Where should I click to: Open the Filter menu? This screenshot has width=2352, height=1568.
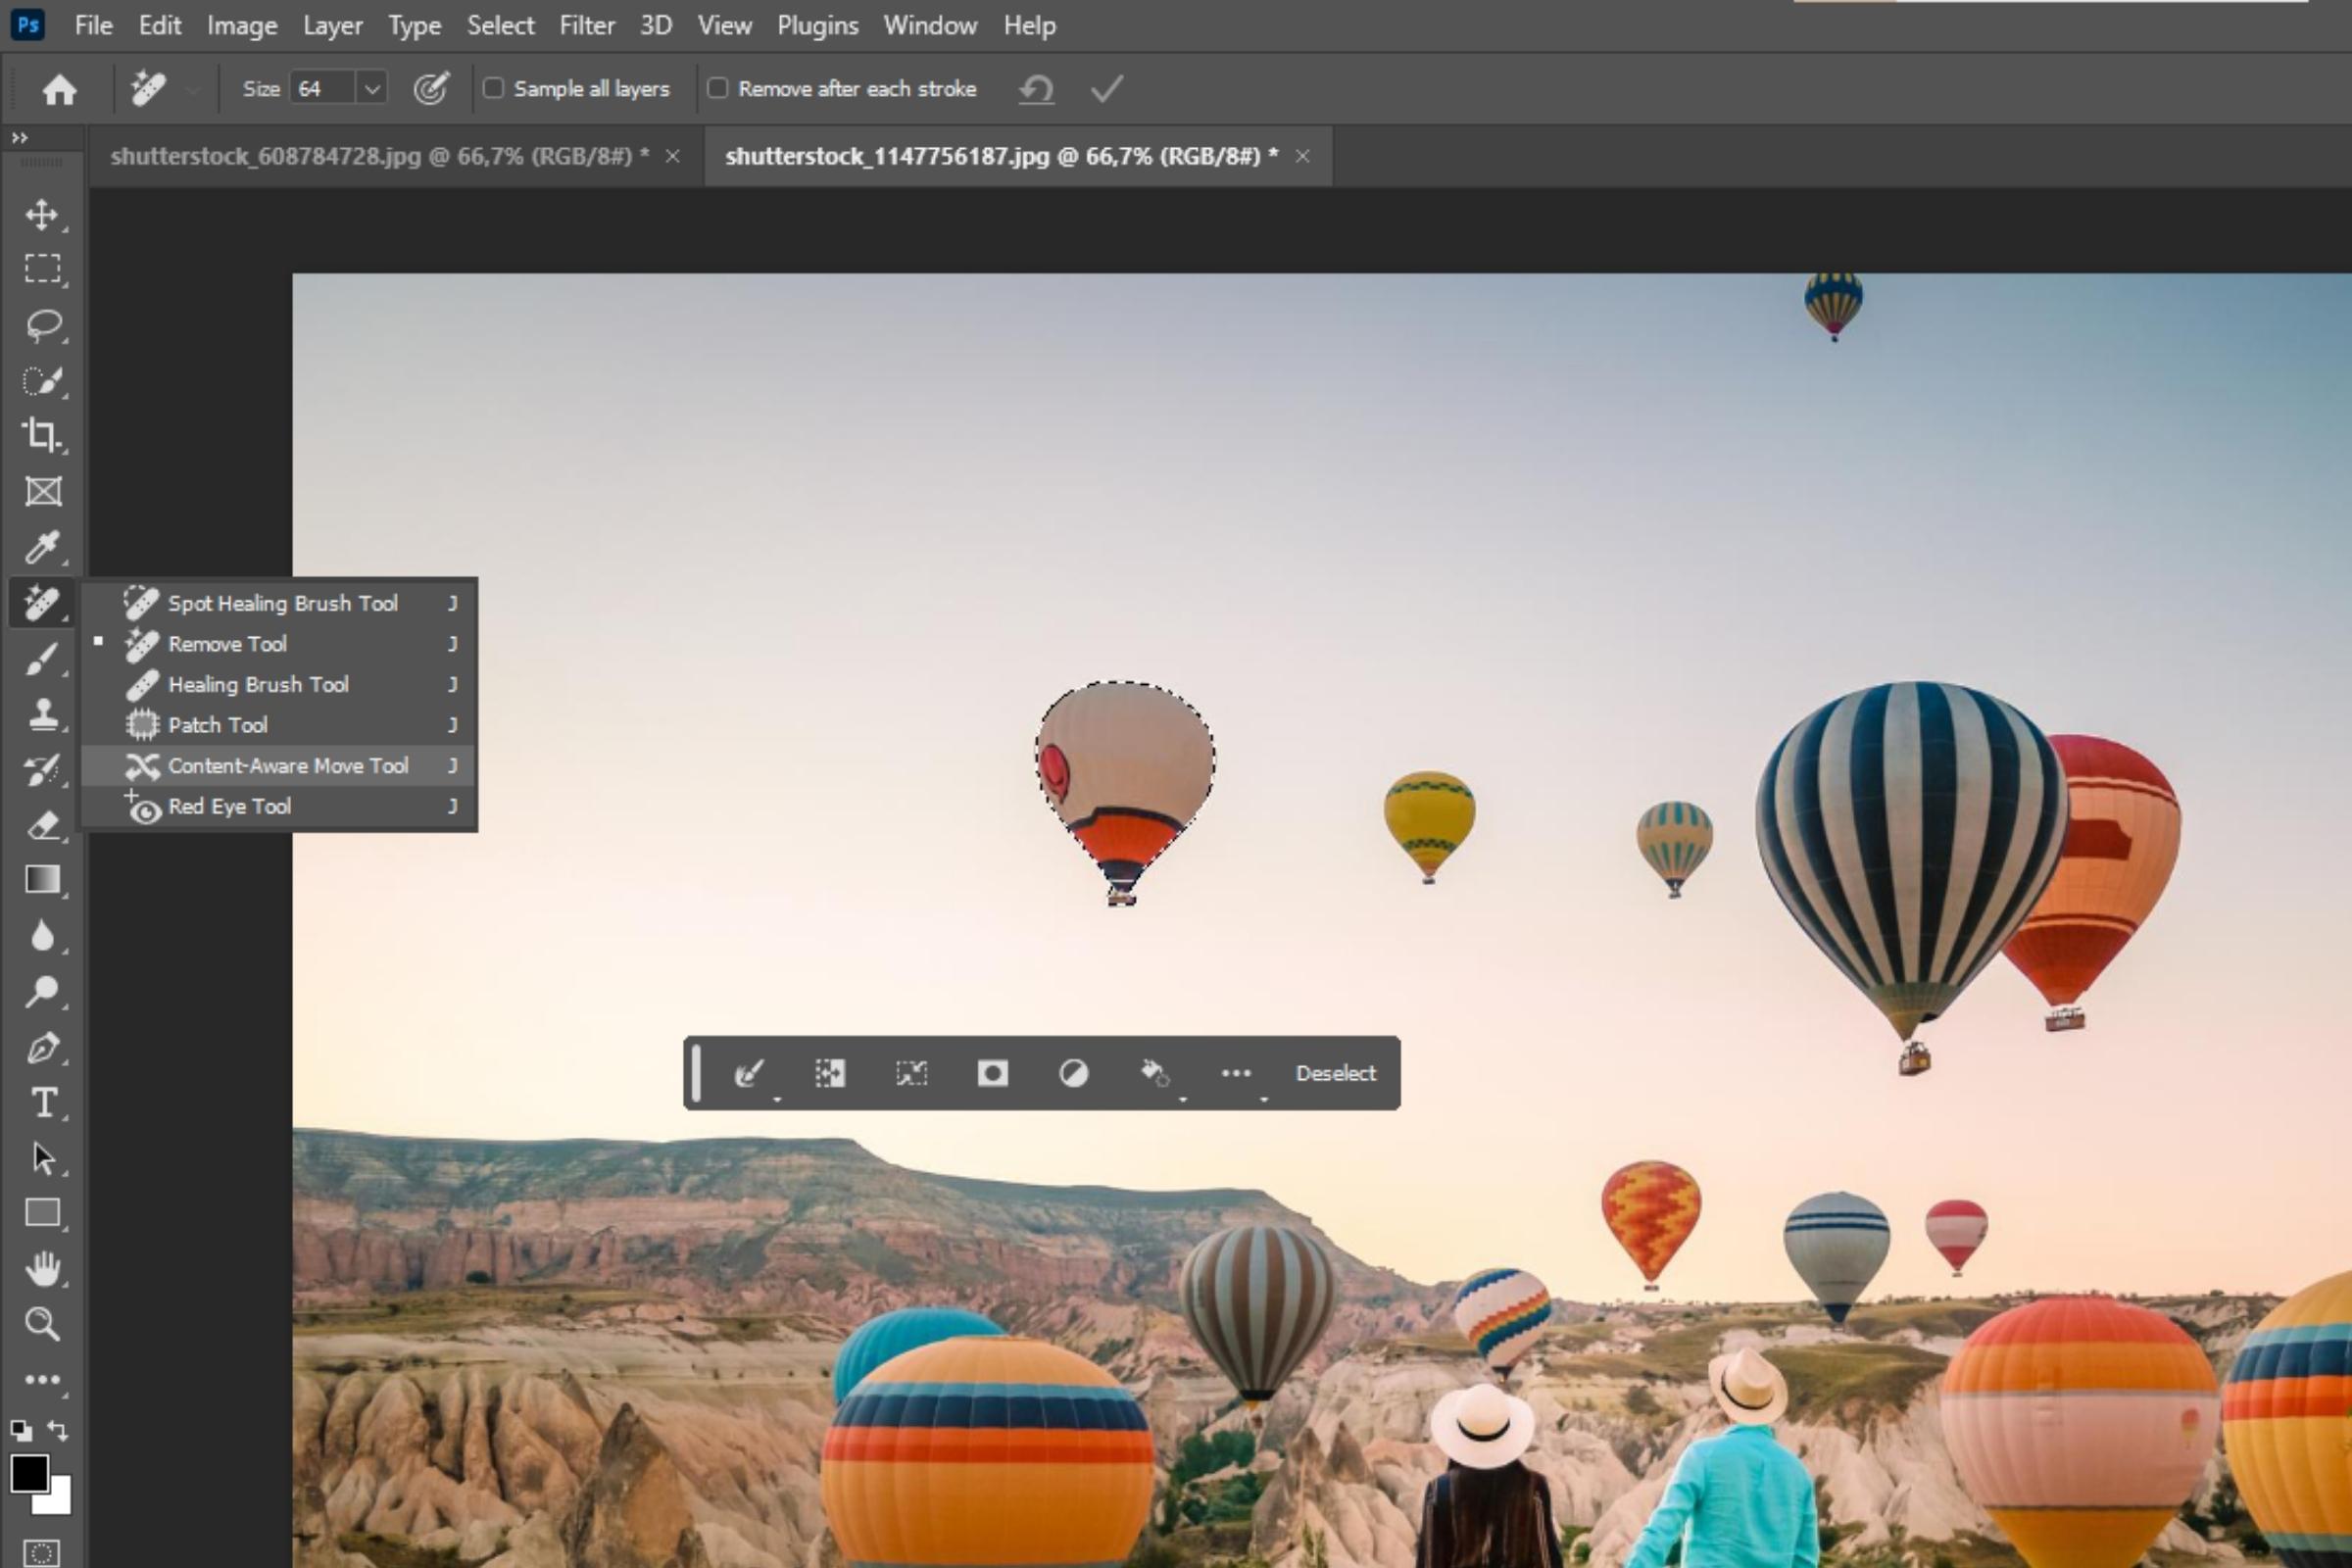[586, 25]
